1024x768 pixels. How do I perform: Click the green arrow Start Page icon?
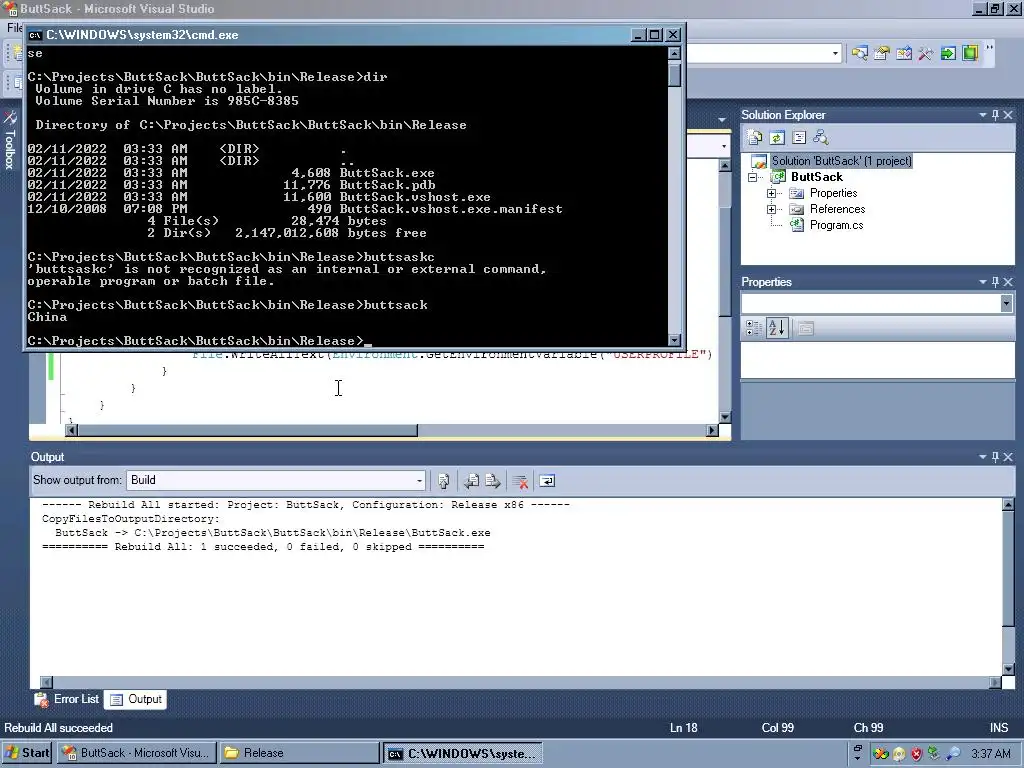(948, 53)
